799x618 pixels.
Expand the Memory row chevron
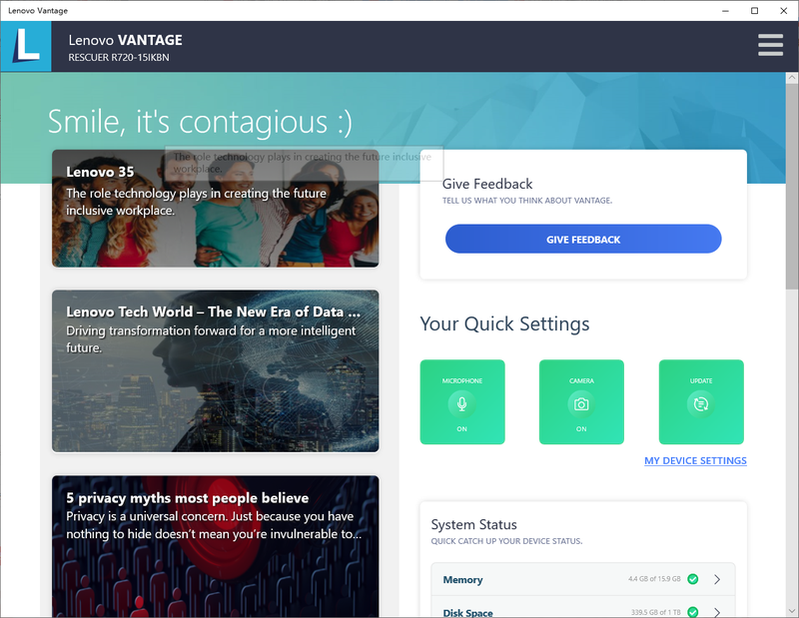pos(717,579)
